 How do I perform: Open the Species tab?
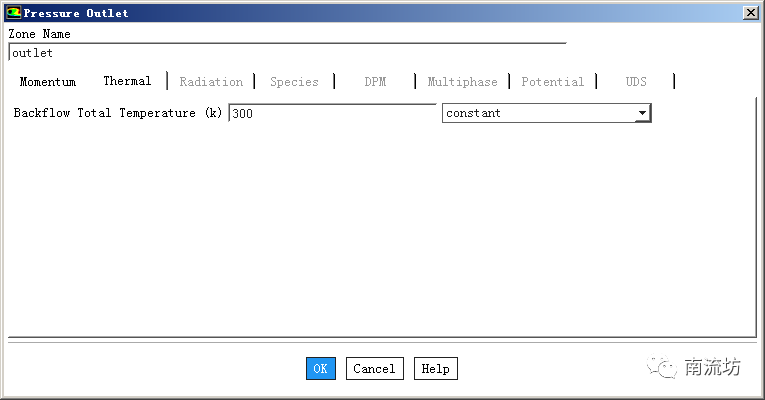(294, 81)
